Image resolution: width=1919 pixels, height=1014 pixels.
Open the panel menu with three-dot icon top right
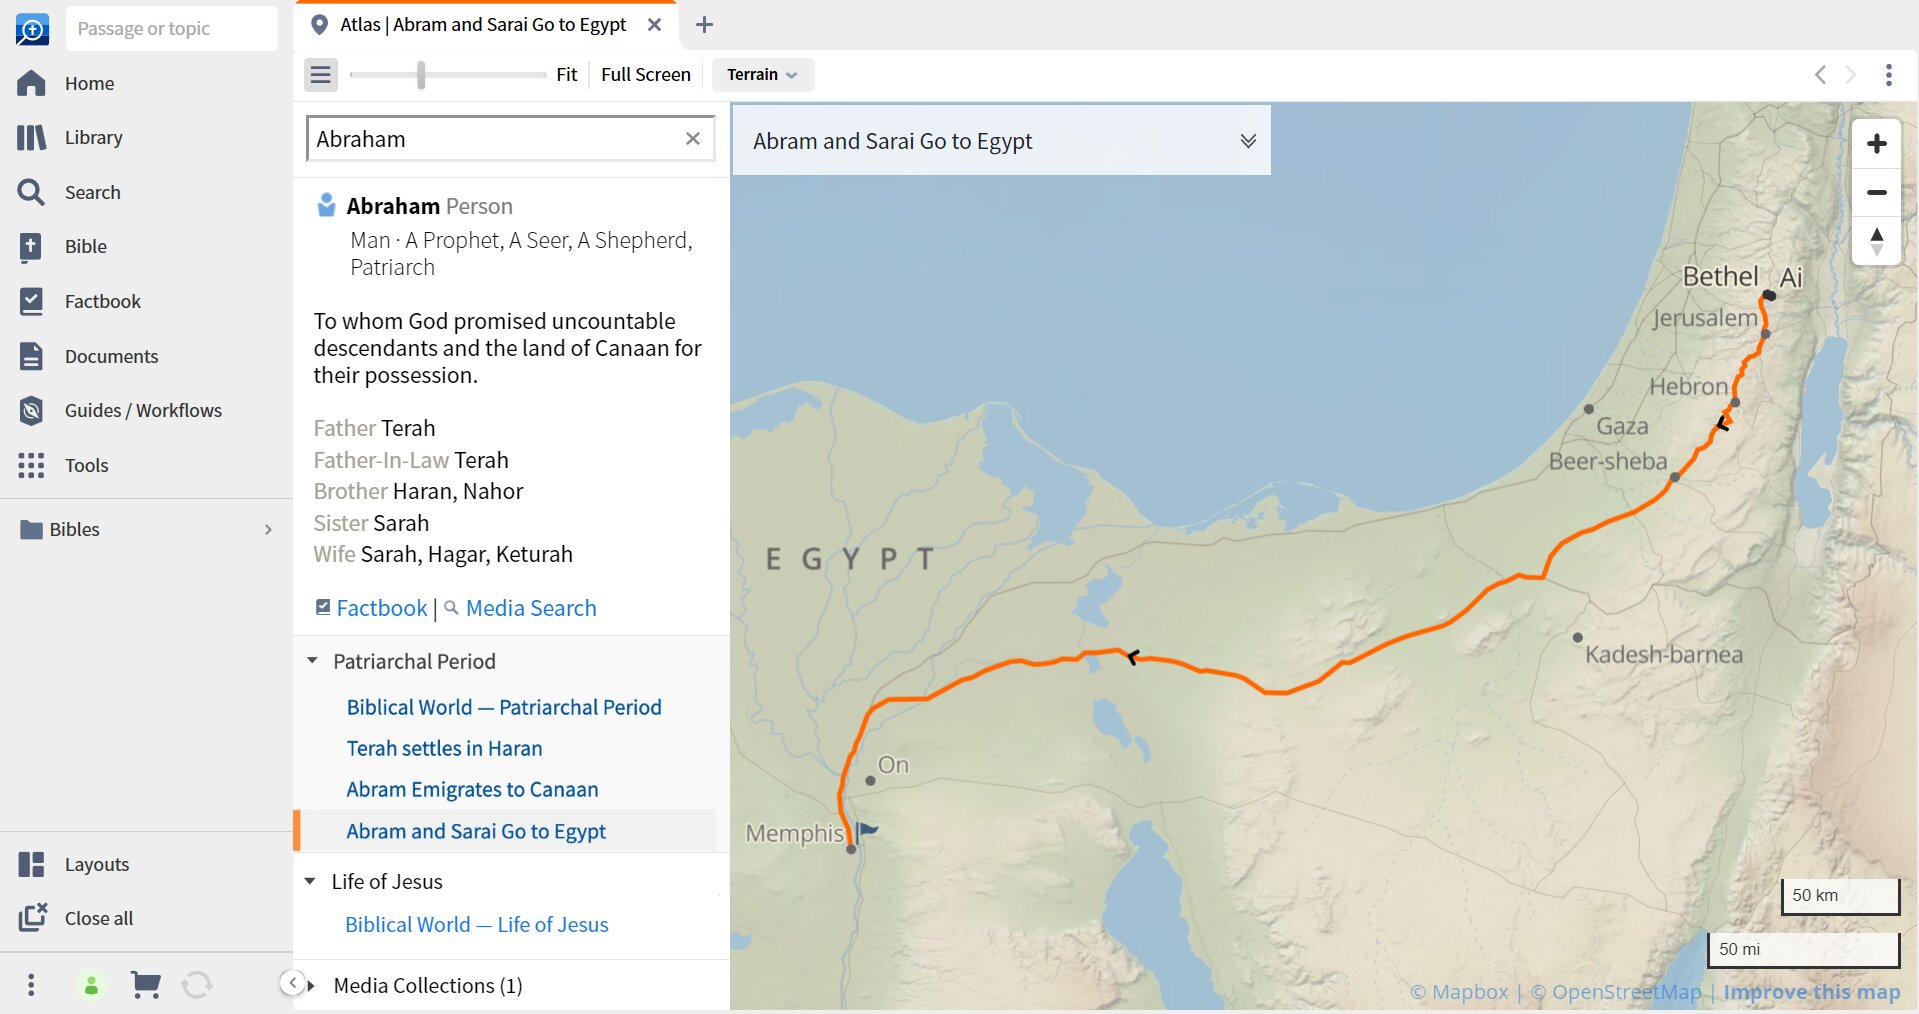[x=1888, y=74]
